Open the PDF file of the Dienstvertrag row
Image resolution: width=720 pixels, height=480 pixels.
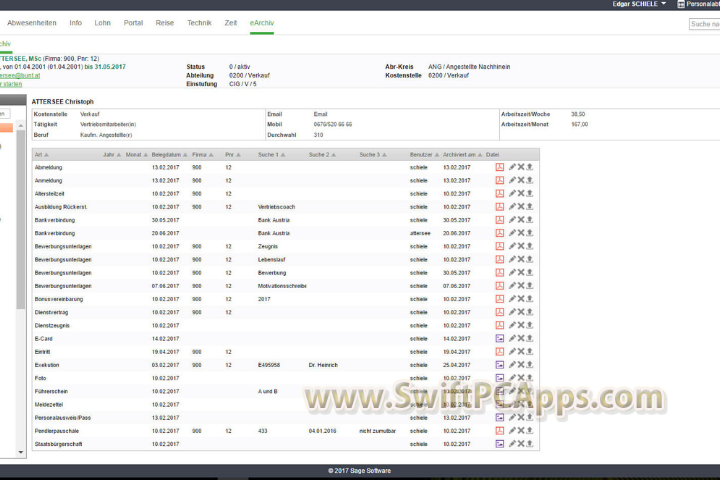pyautogui.click(x=500, y=312)
